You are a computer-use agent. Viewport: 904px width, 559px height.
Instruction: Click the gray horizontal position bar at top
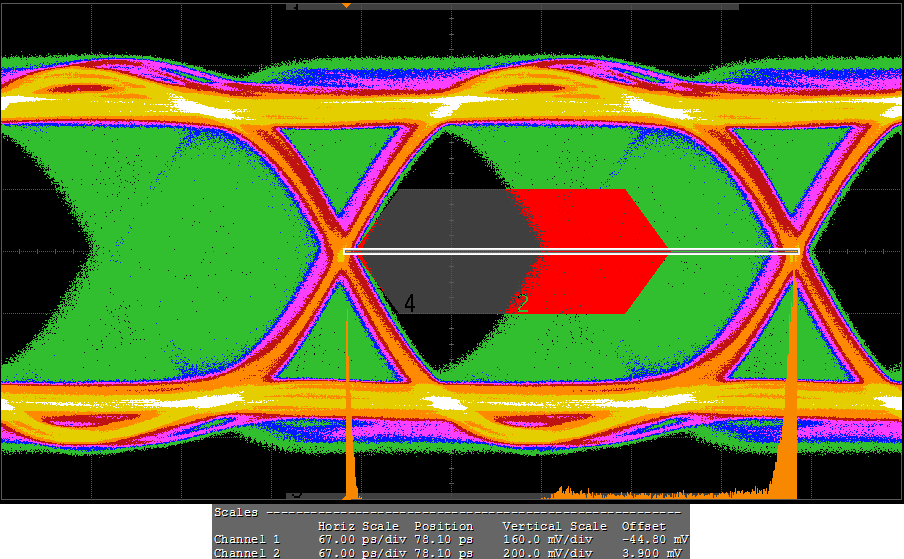[x=520, y=6]
